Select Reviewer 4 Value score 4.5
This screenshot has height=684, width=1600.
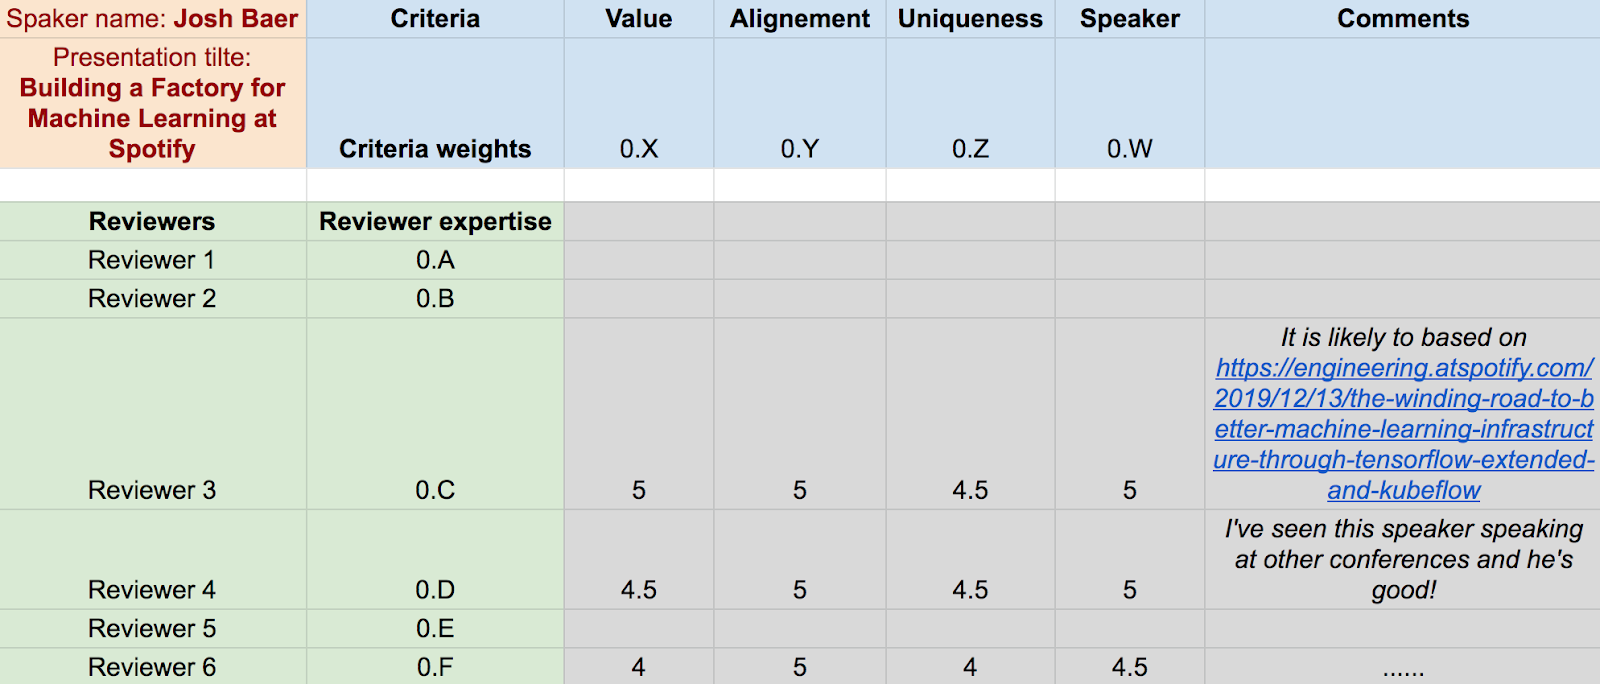click(638, 590)
